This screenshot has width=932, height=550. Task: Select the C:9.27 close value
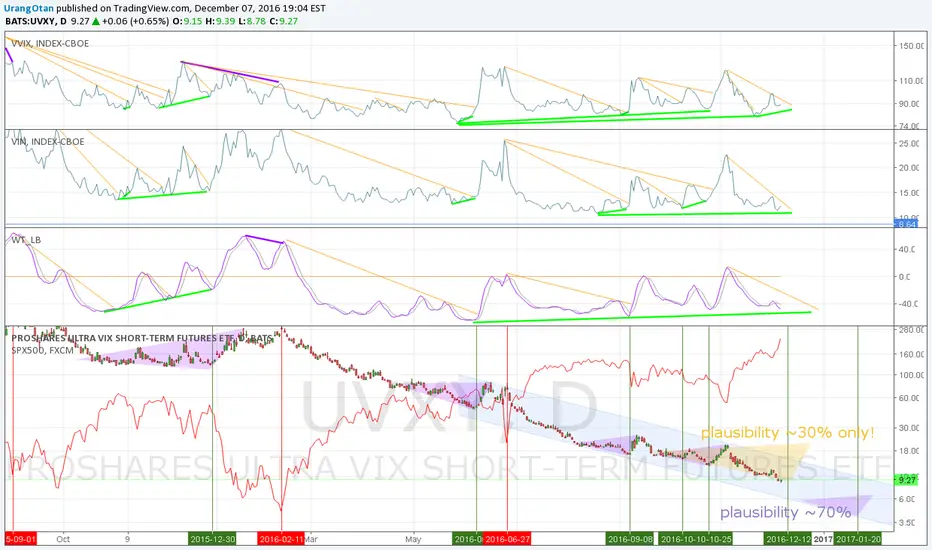[x=284, y=21]
